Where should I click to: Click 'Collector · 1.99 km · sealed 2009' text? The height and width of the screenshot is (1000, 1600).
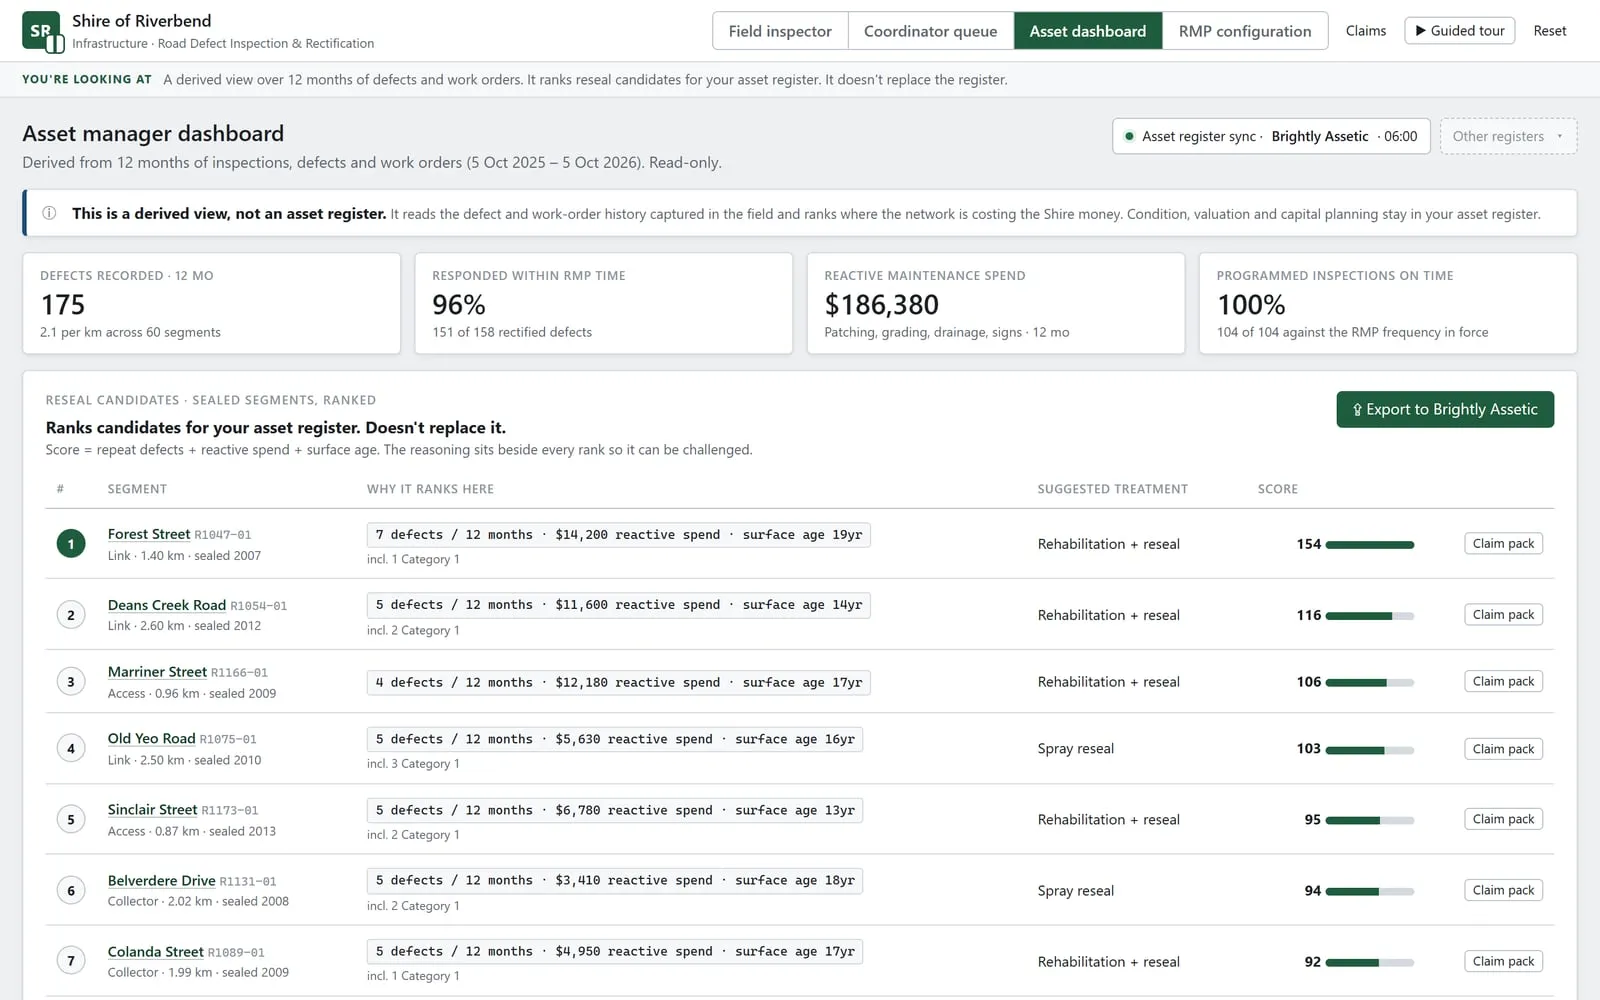tap(198, 973)
